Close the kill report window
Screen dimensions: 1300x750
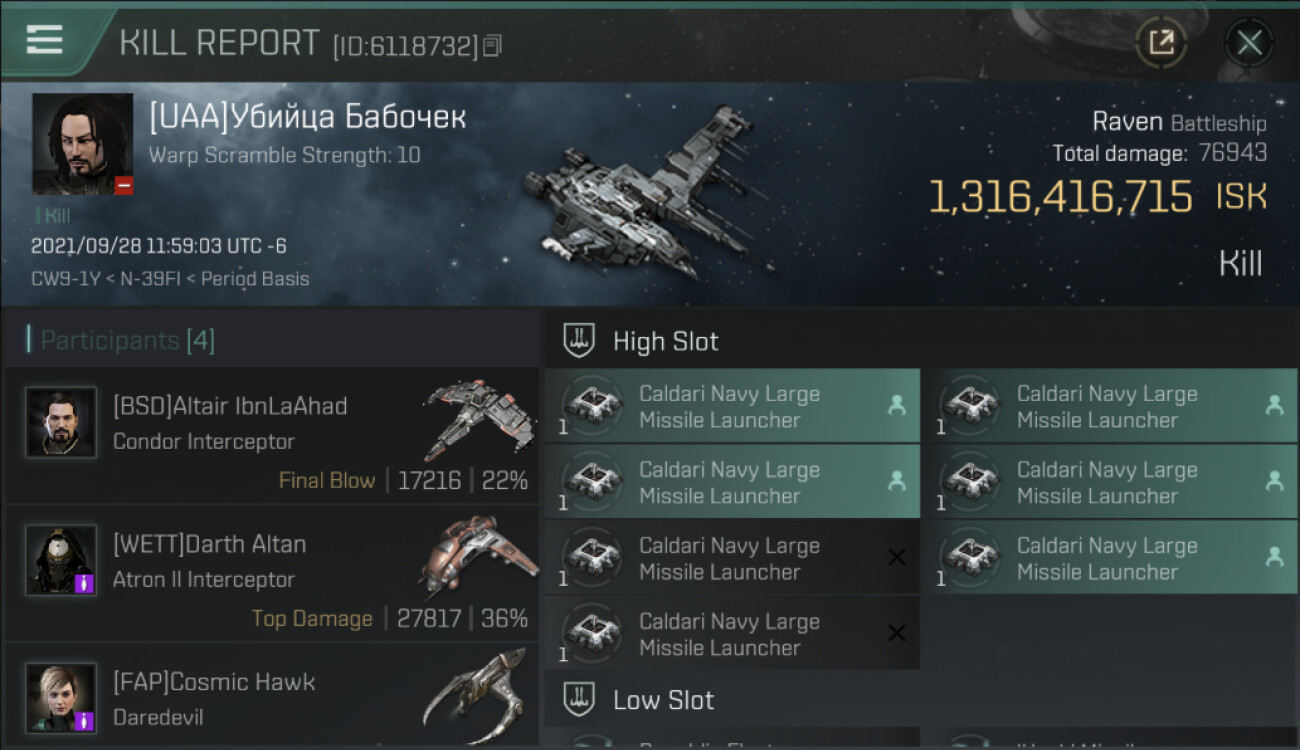click(x=1249, y=43)
